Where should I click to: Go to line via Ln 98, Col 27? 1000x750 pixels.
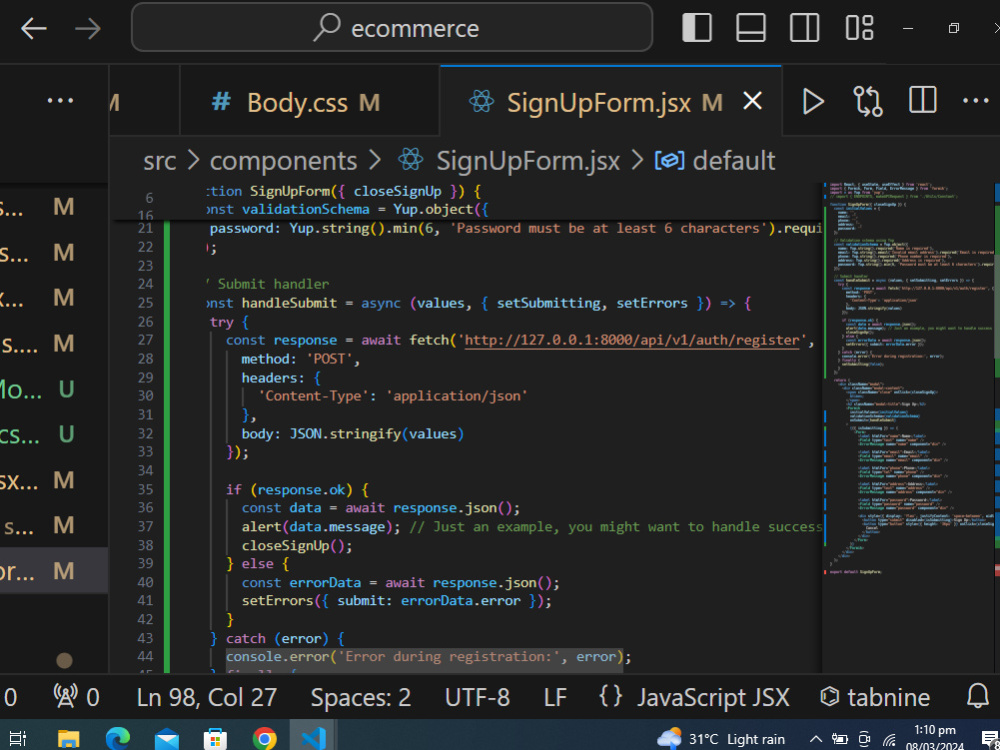click(207, 697)
